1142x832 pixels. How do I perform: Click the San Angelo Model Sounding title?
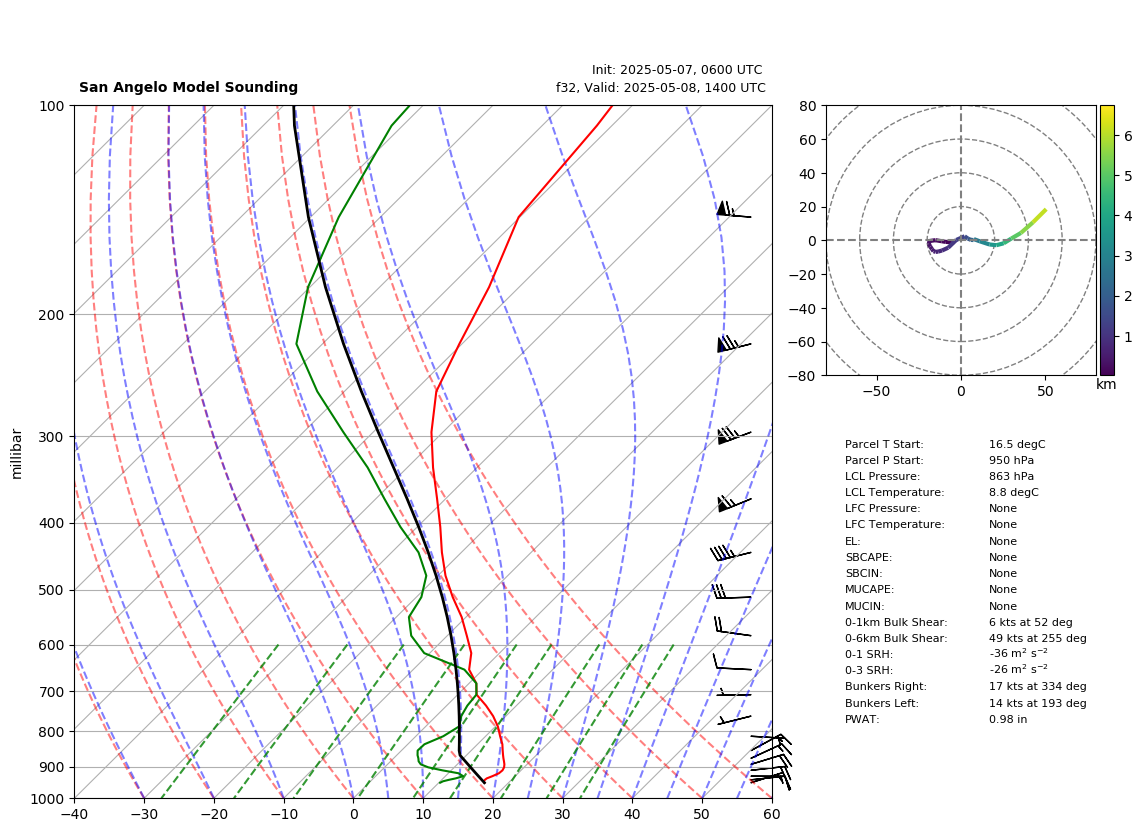coord(189,87)
